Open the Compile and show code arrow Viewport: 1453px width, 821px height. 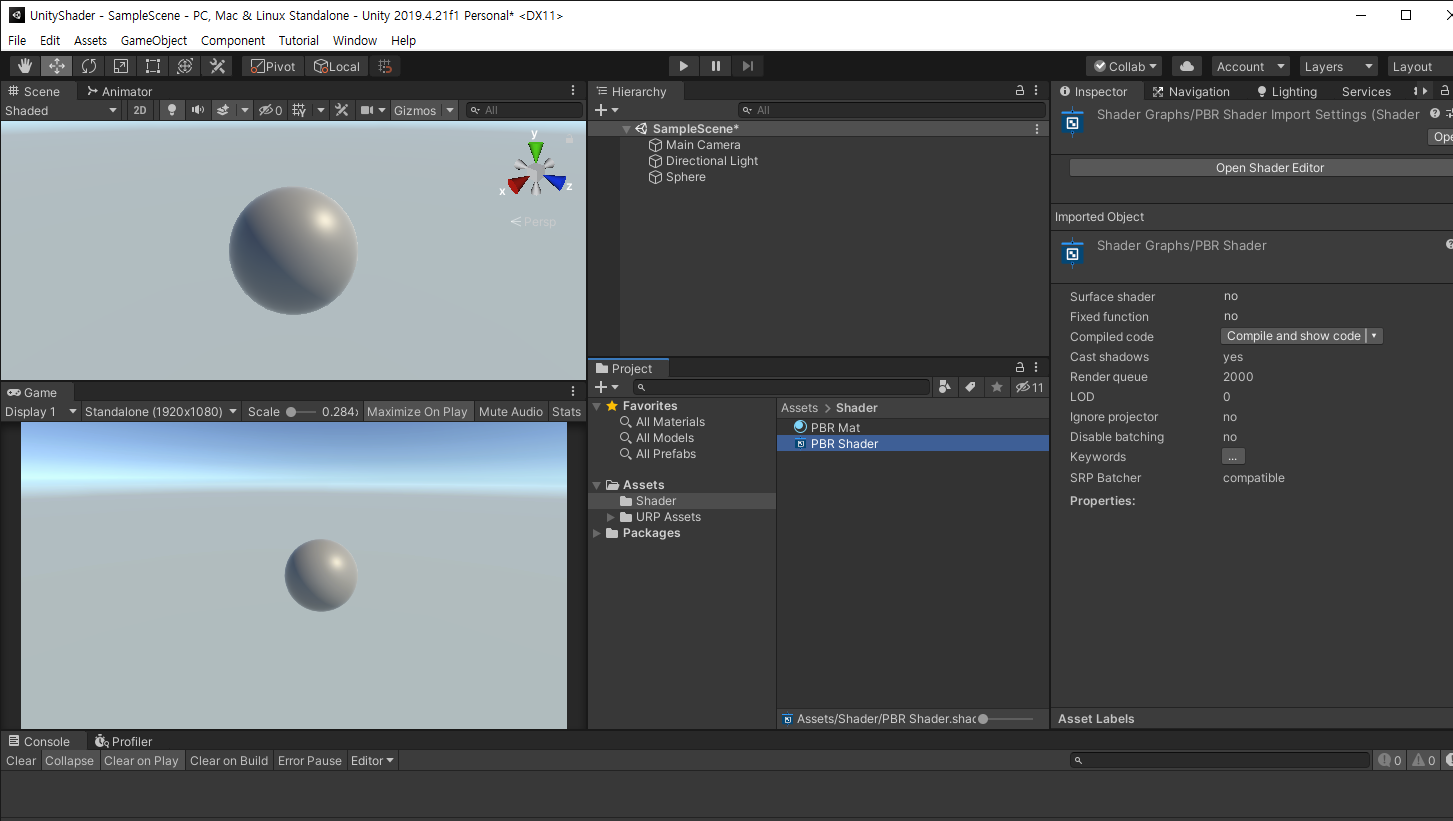(1375, 336)
